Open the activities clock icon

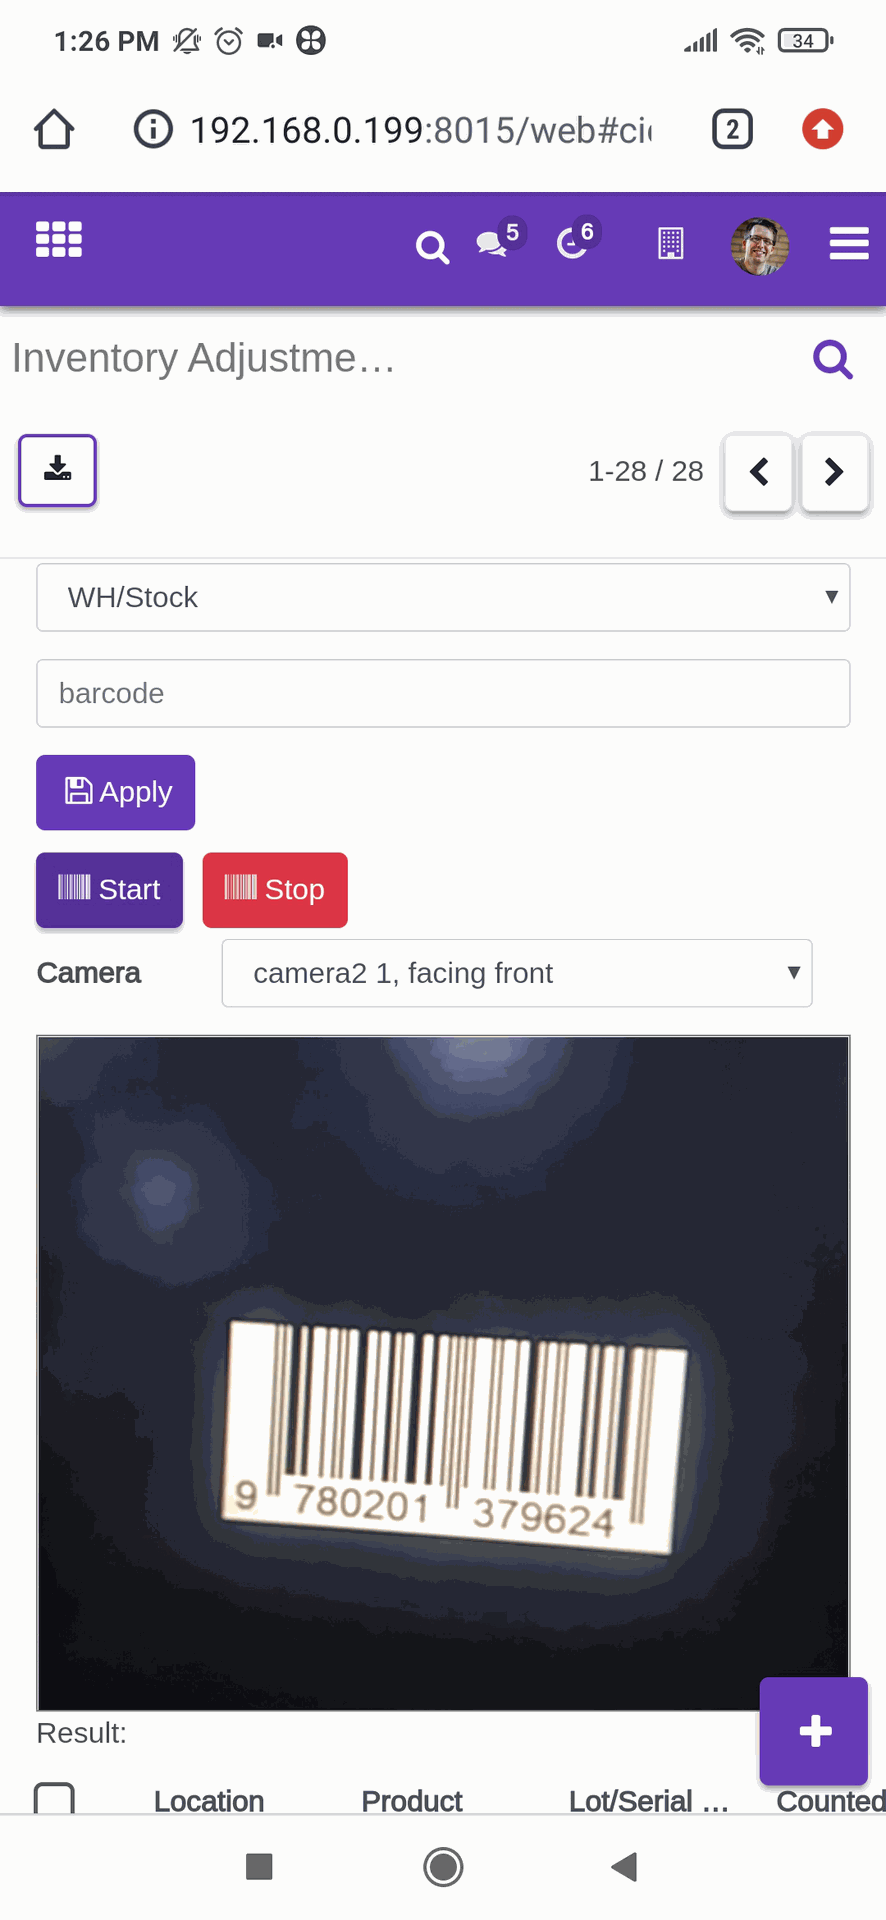click(572, 244)
